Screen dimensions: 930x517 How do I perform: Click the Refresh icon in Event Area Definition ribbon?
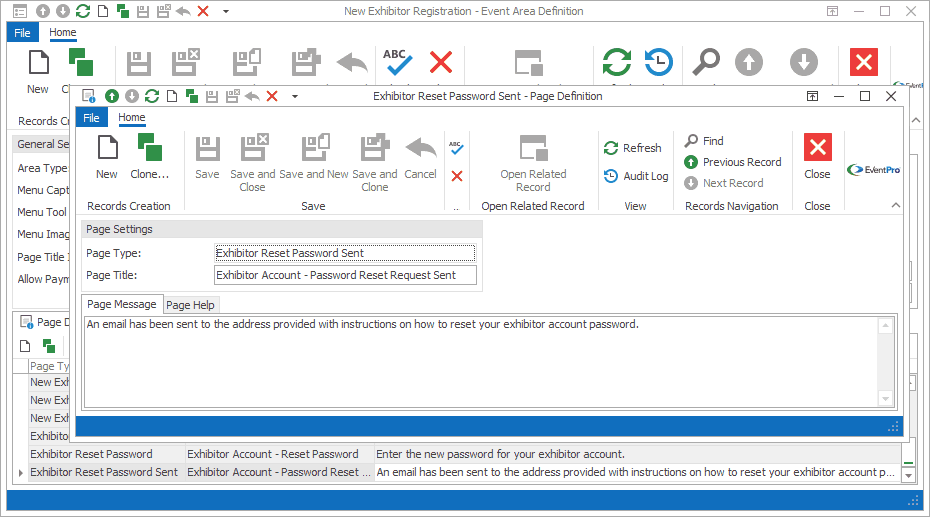tap(617, 62)
